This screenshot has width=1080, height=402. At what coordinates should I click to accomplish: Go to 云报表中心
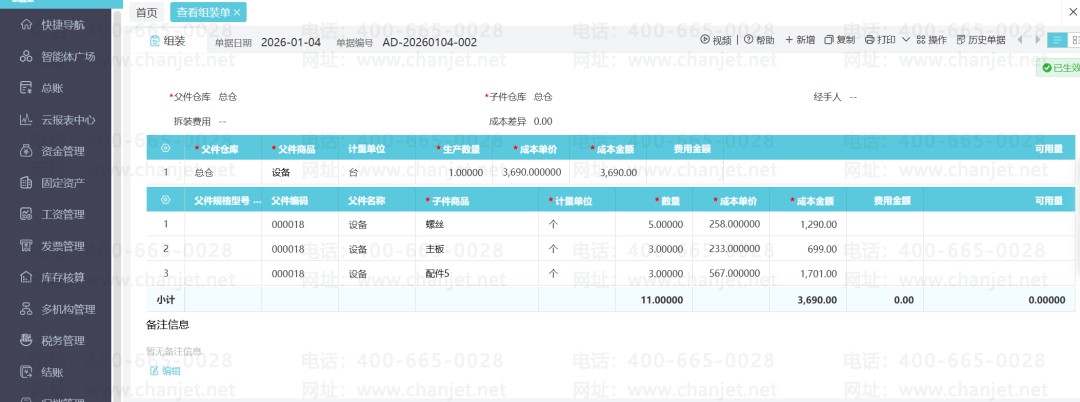58,120
